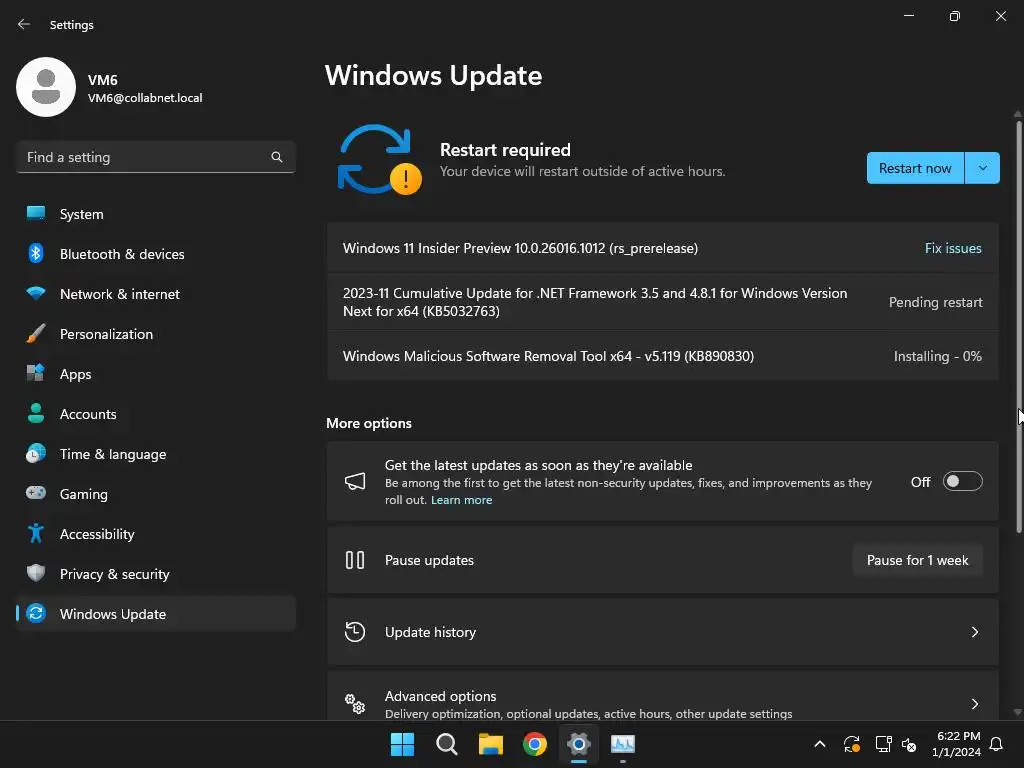This screenshot has height=768, width=1024.
Task: Click the muted volume tray icon
Action: click(909, 744)
